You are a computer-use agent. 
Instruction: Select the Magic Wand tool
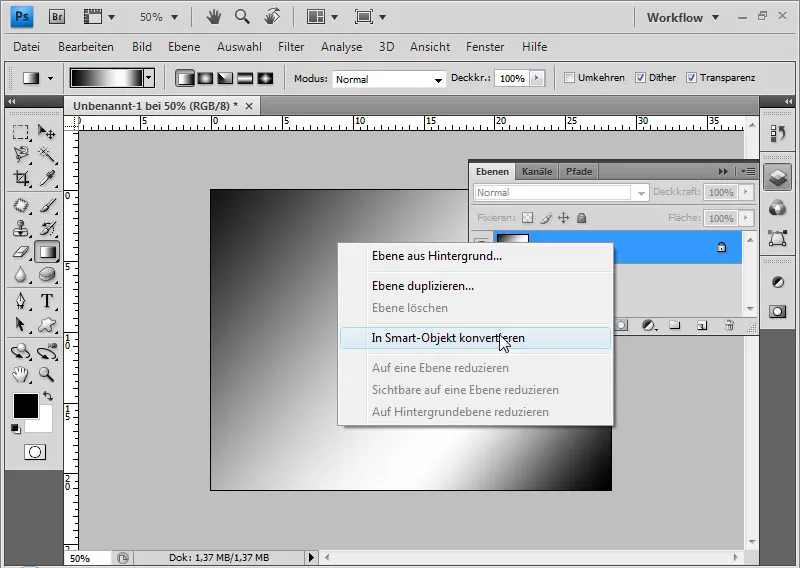[47, 154]
